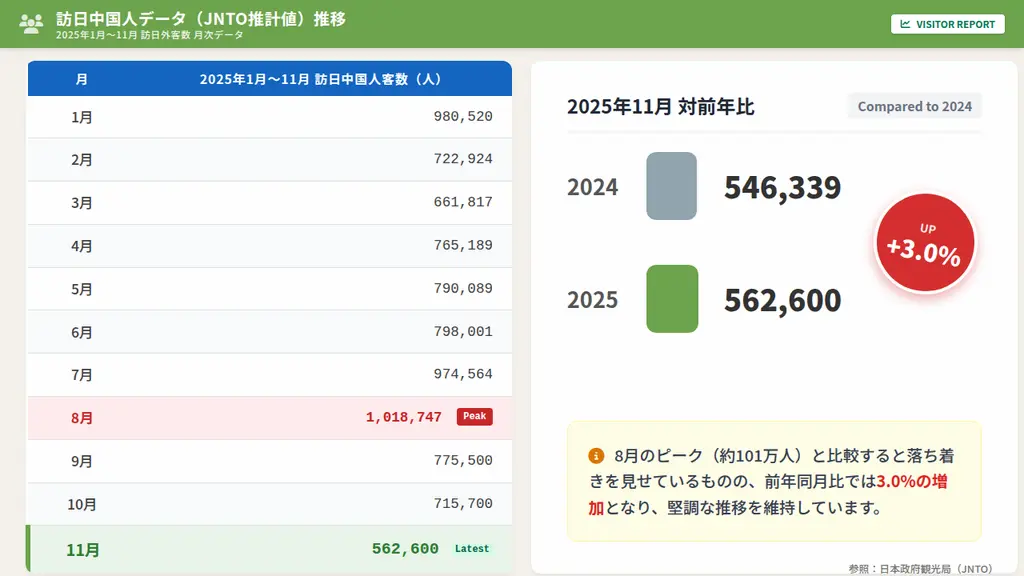Select the highlighted 8月 peak row
The width and height of the screenshot is (1024, 576).
[x=269, y=416]
